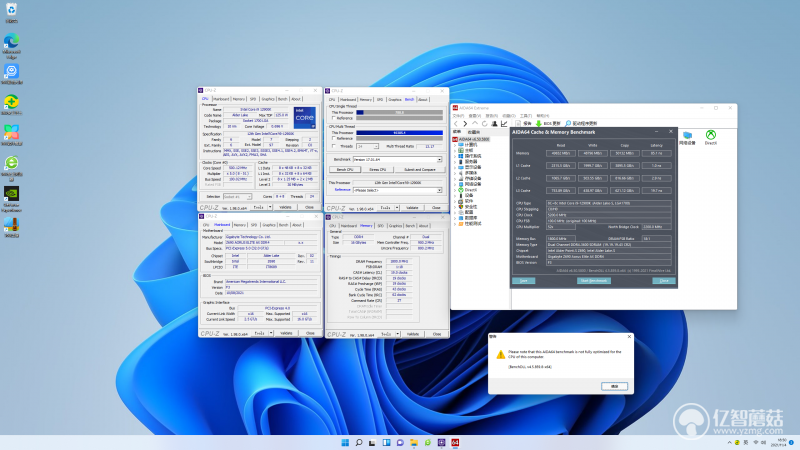Viewport: 800px width, 450px height.
Task: Open the DirectX Xbox icon in AIDA64 right pane
Action: (x=711, y=137)
